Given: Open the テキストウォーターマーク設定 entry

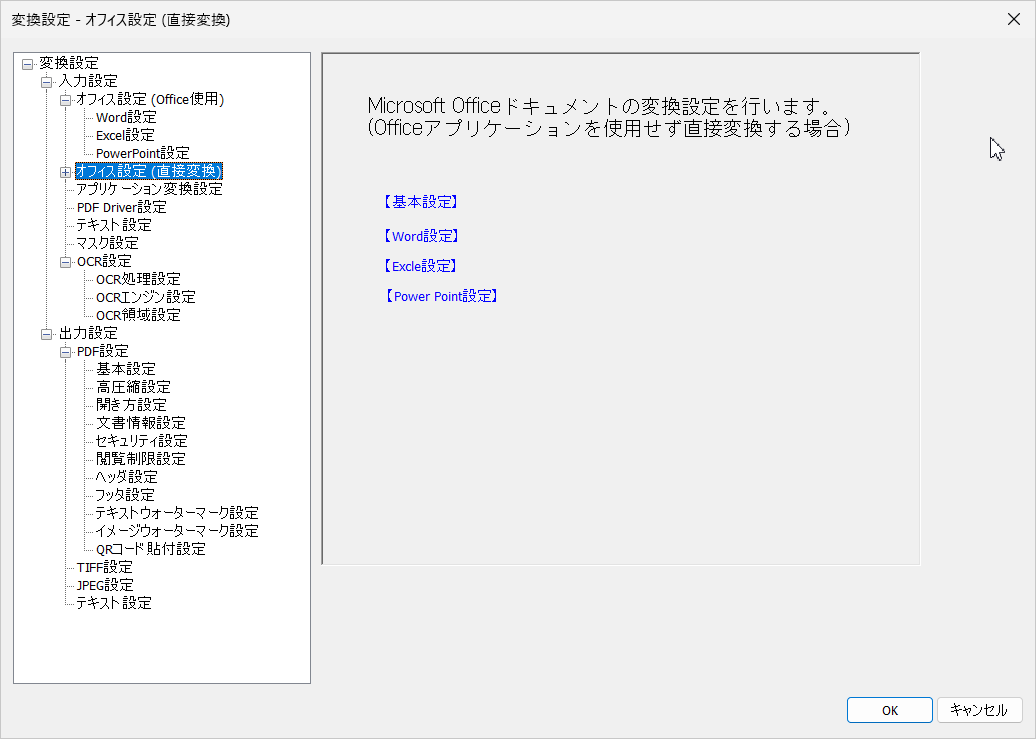Looking at the screenshot, I should click(175, 512).
